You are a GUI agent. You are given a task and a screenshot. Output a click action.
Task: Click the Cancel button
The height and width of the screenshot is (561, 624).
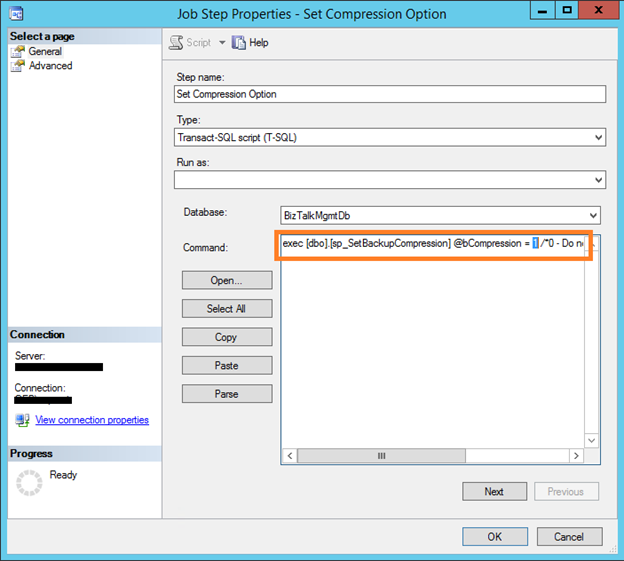point(569,537)
